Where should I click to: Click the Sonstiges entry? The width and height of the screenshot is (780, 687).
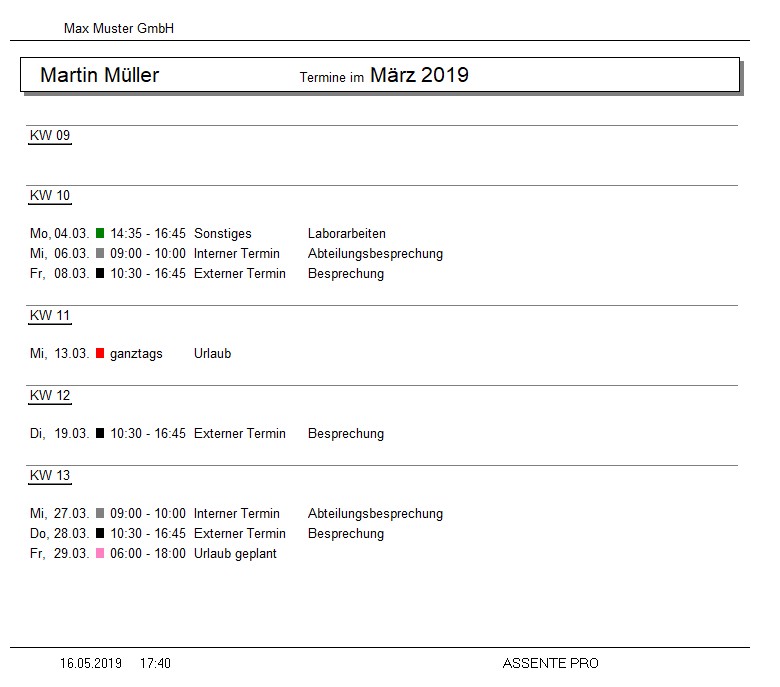223,234
